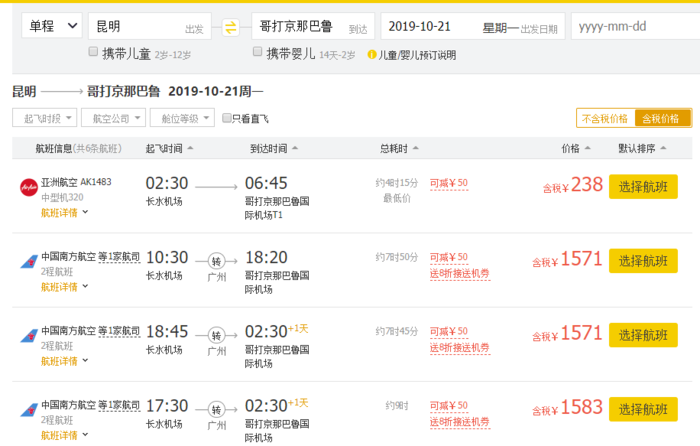
Task: Enable the 携带儿童 checkbox
Action: (93, 54)
